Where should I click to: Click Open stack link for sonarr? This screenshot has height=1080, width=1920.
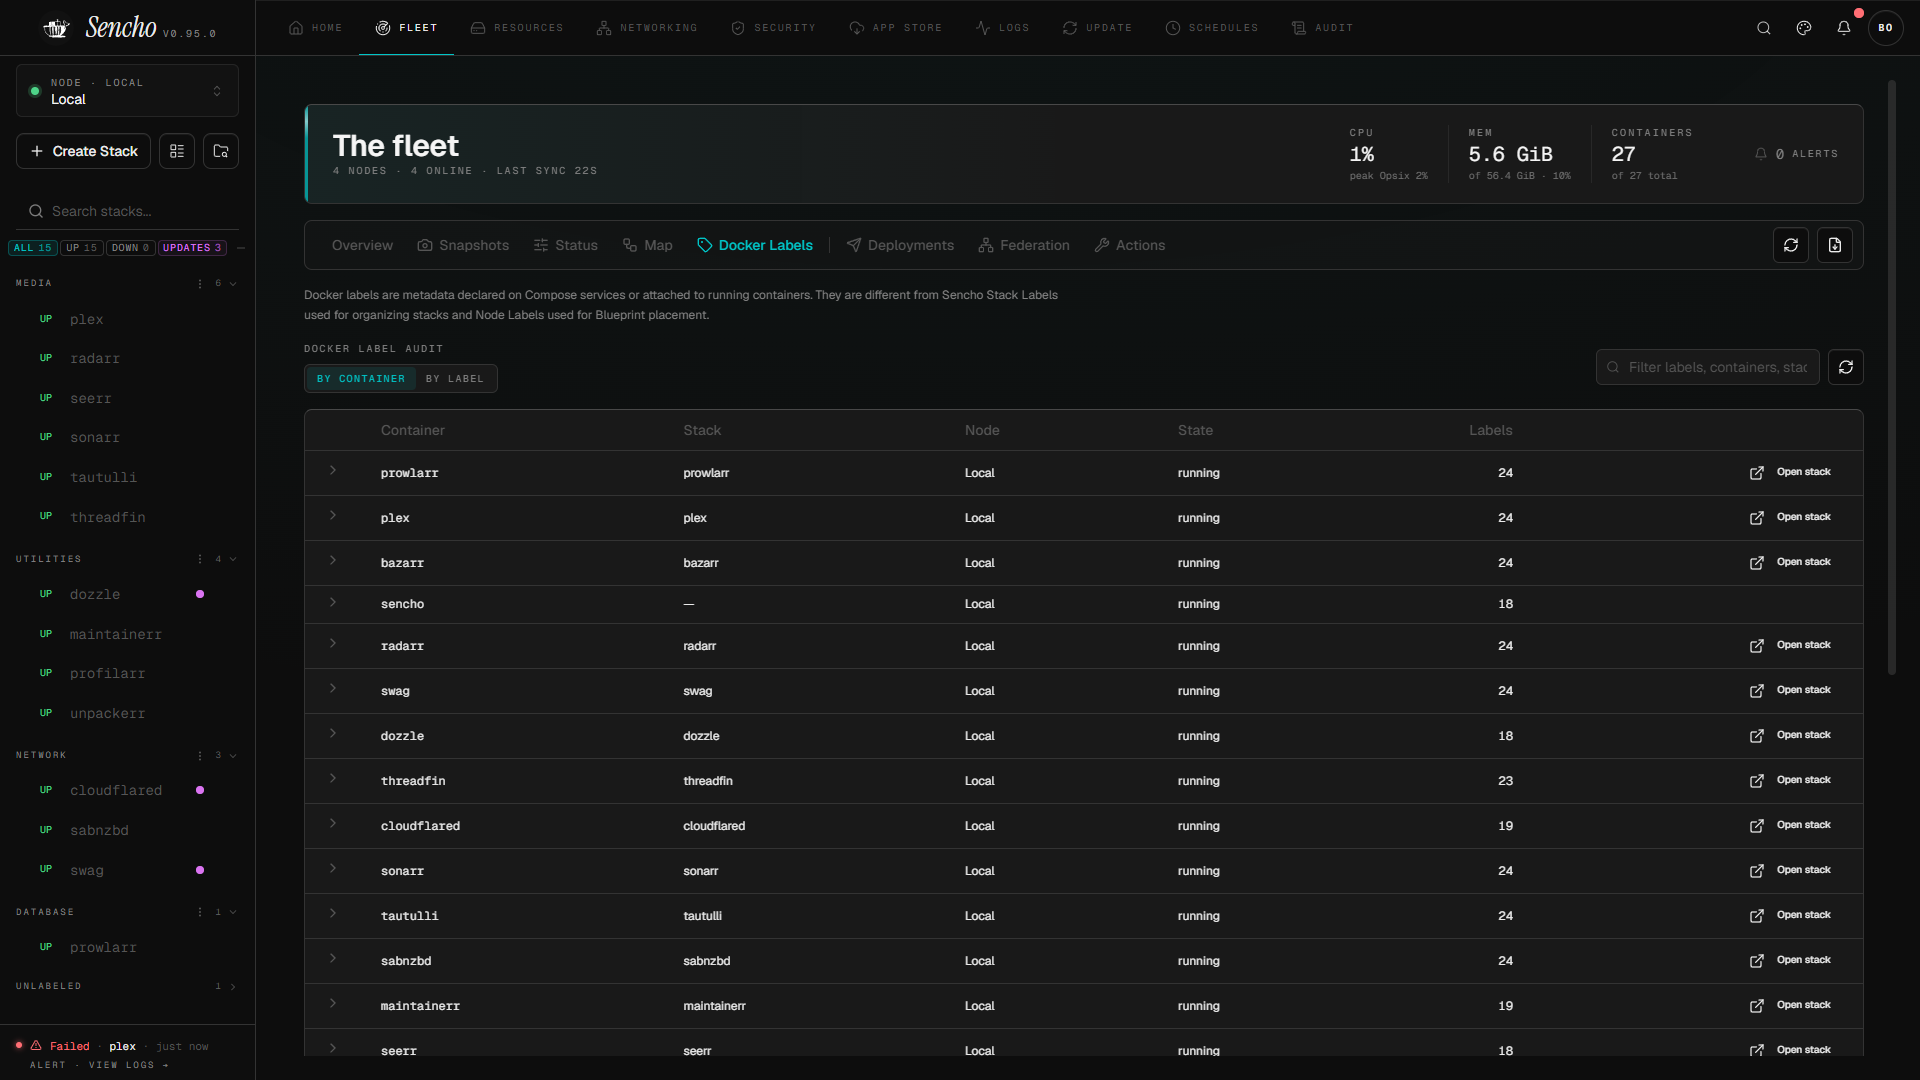pyautogui.click(x=1790, y=870)
